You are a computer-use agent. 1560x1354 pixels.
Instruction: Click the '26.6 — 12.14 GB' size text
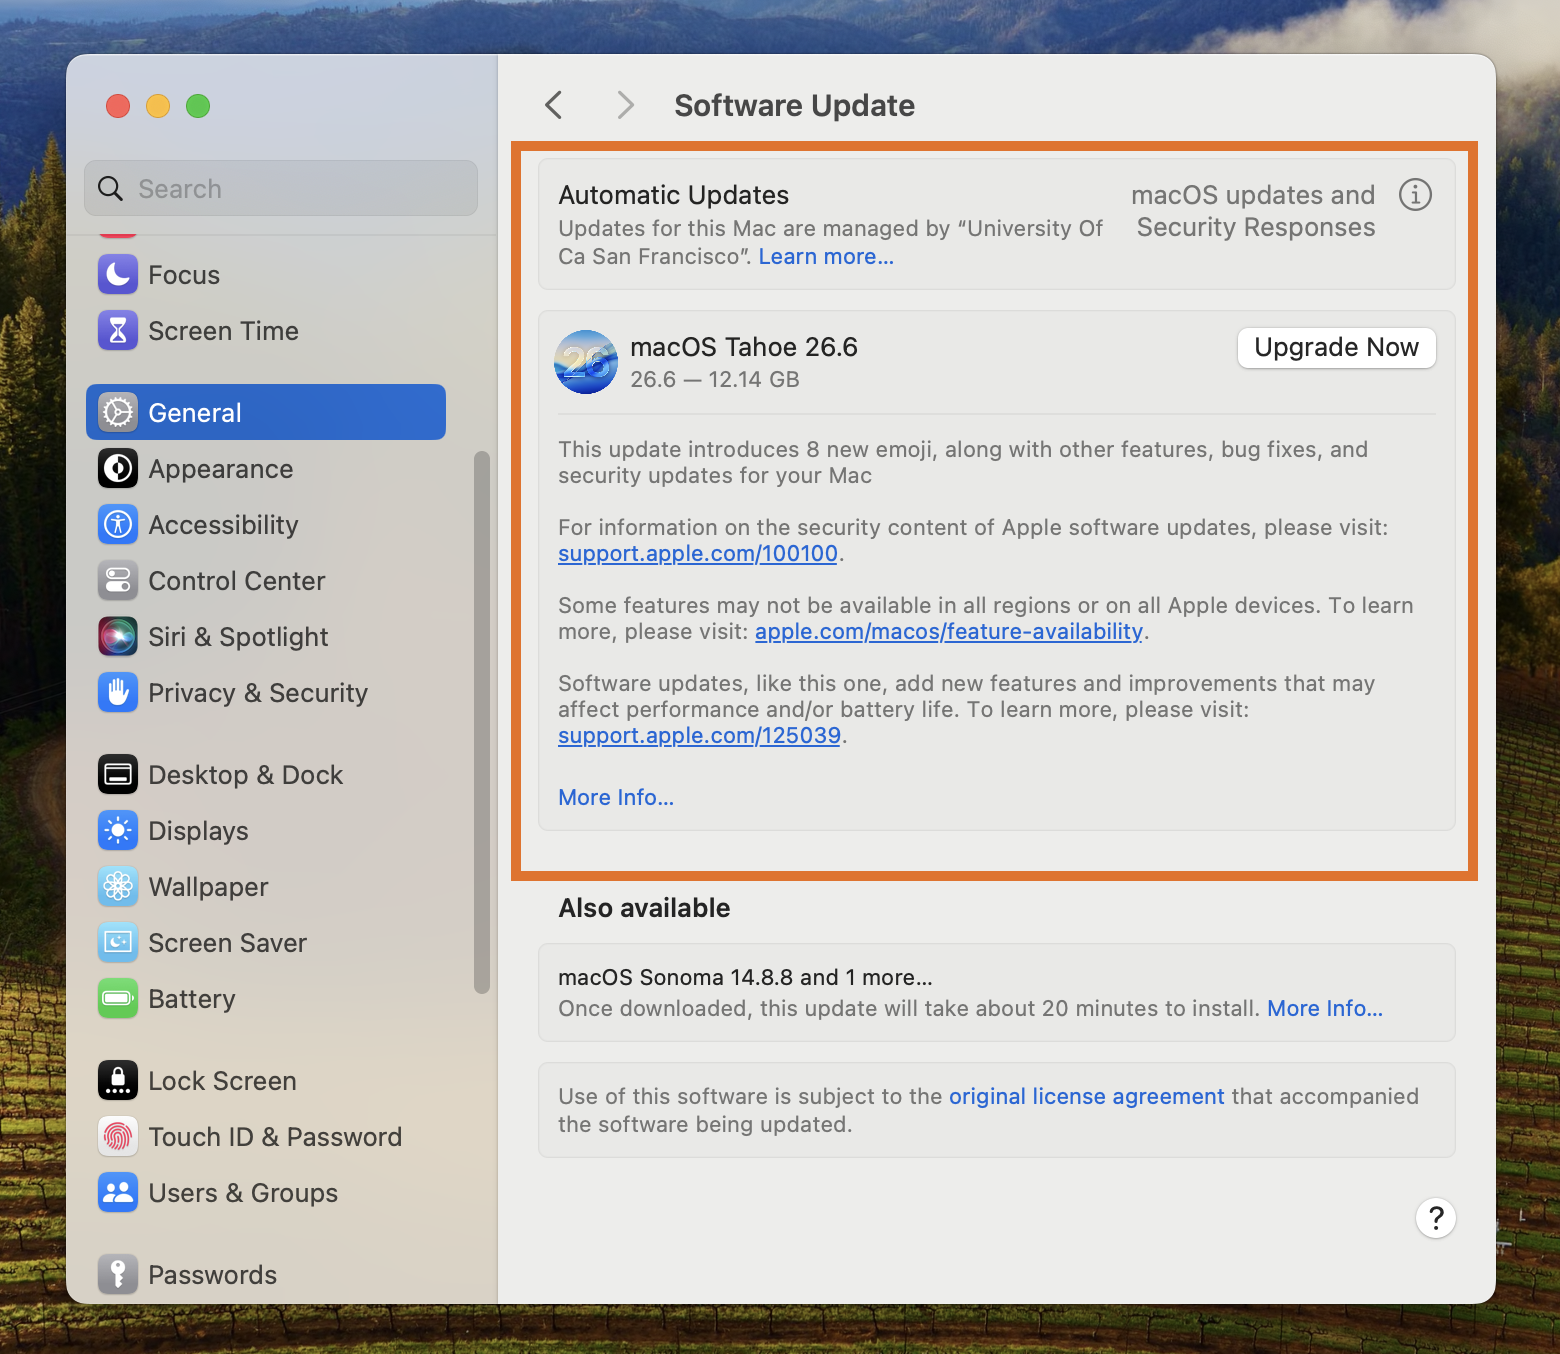click(715, 380)
